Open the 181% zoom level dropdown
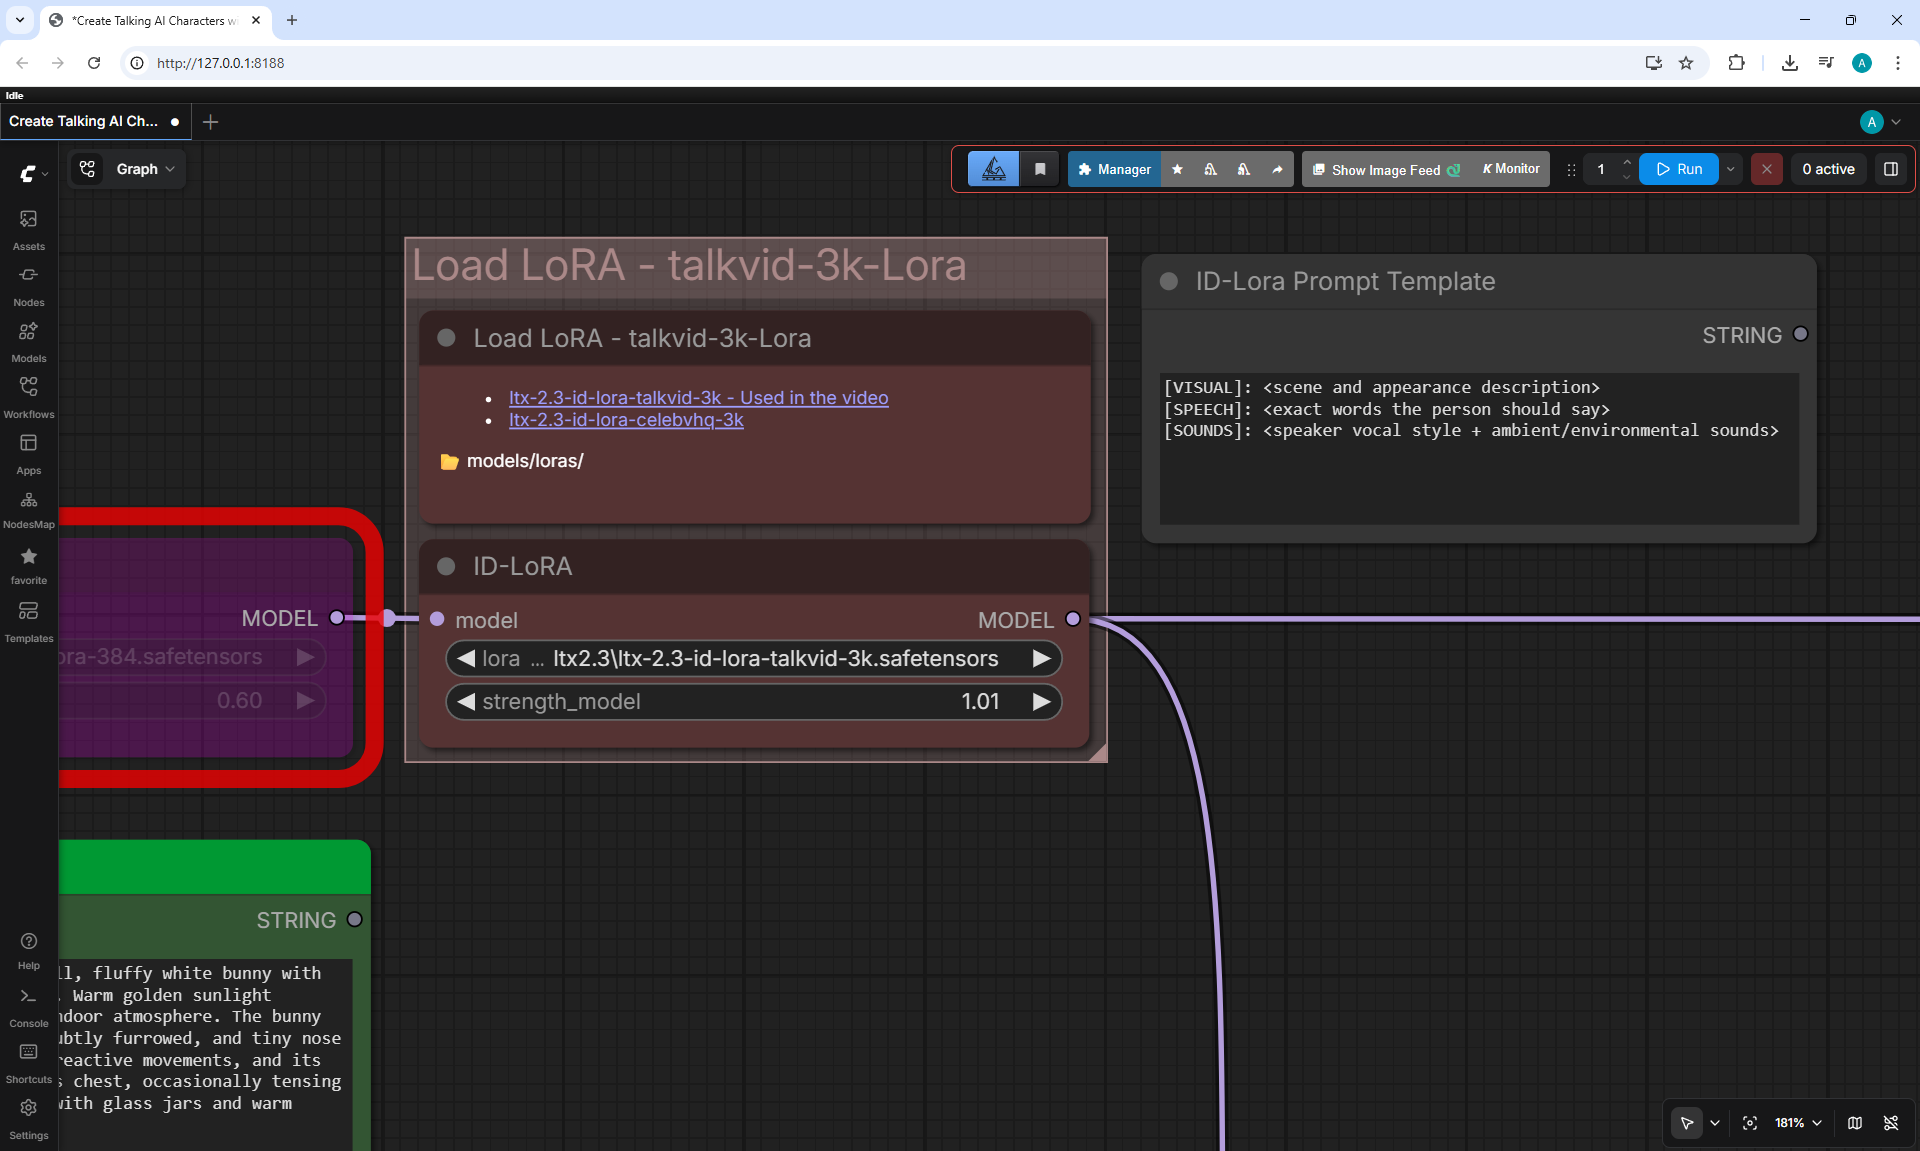 [1798, 1123]
